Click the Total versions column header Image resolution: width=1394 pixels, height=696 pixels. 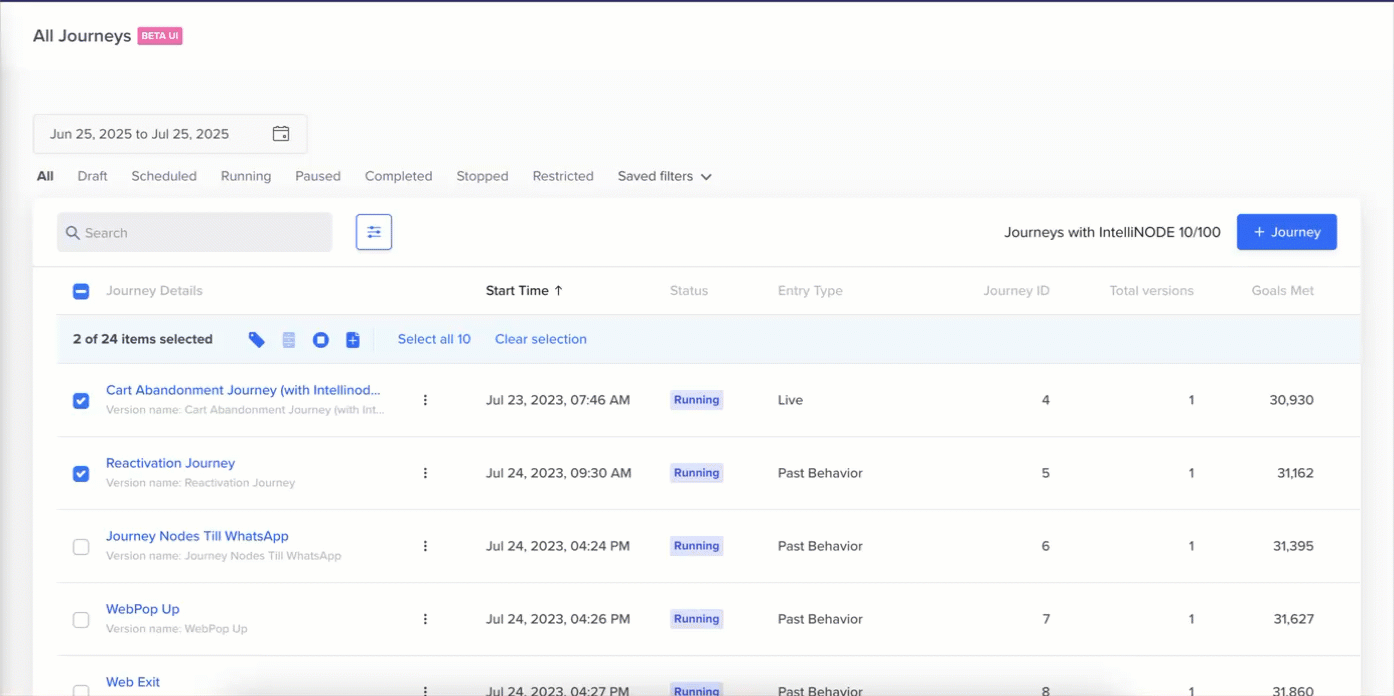tap(1151, 291)
